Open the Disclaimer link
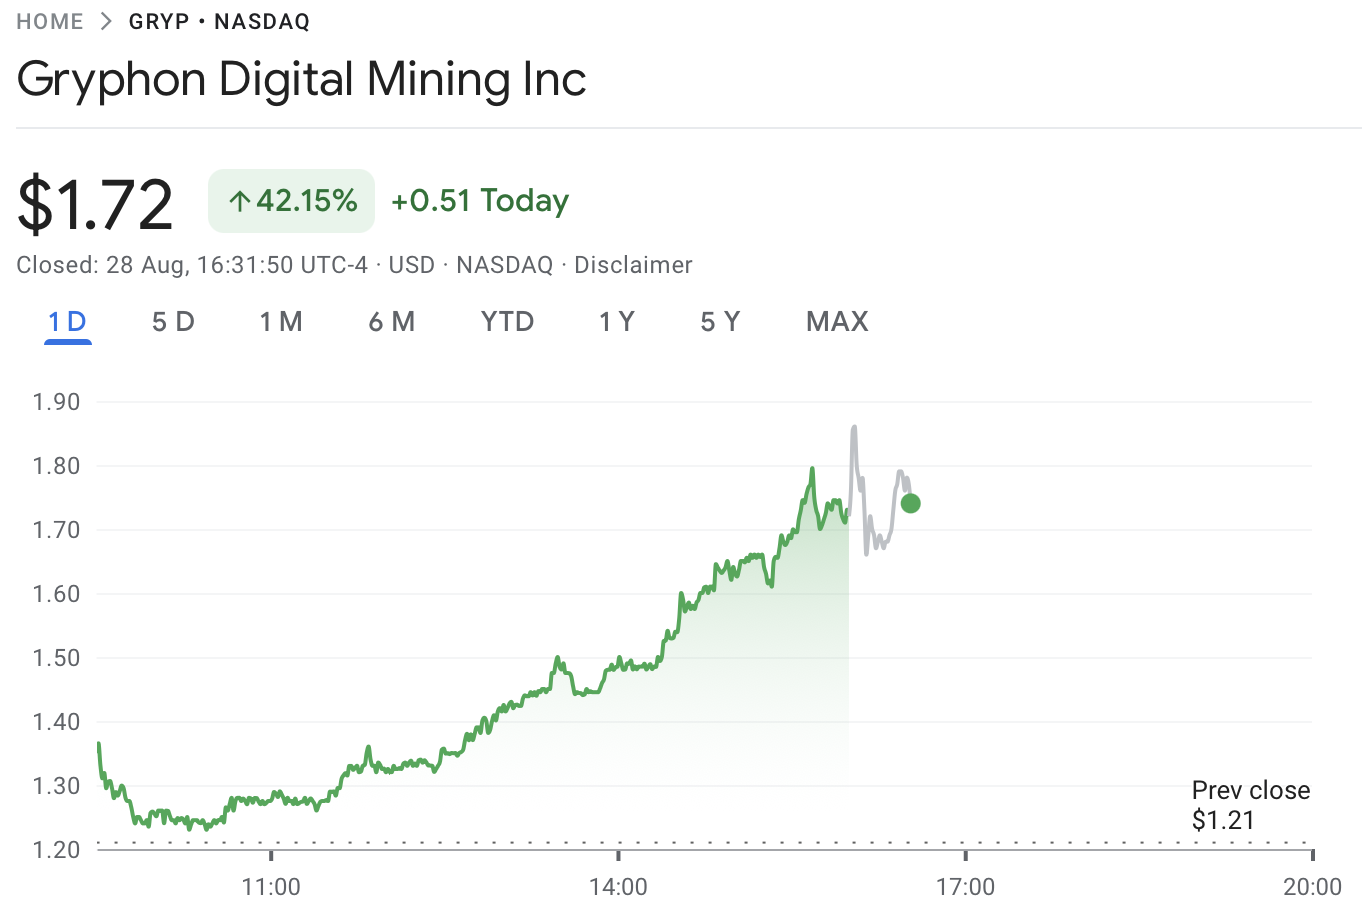The width and height of the screenshot is (1362, 919). [x=633, y=265]
